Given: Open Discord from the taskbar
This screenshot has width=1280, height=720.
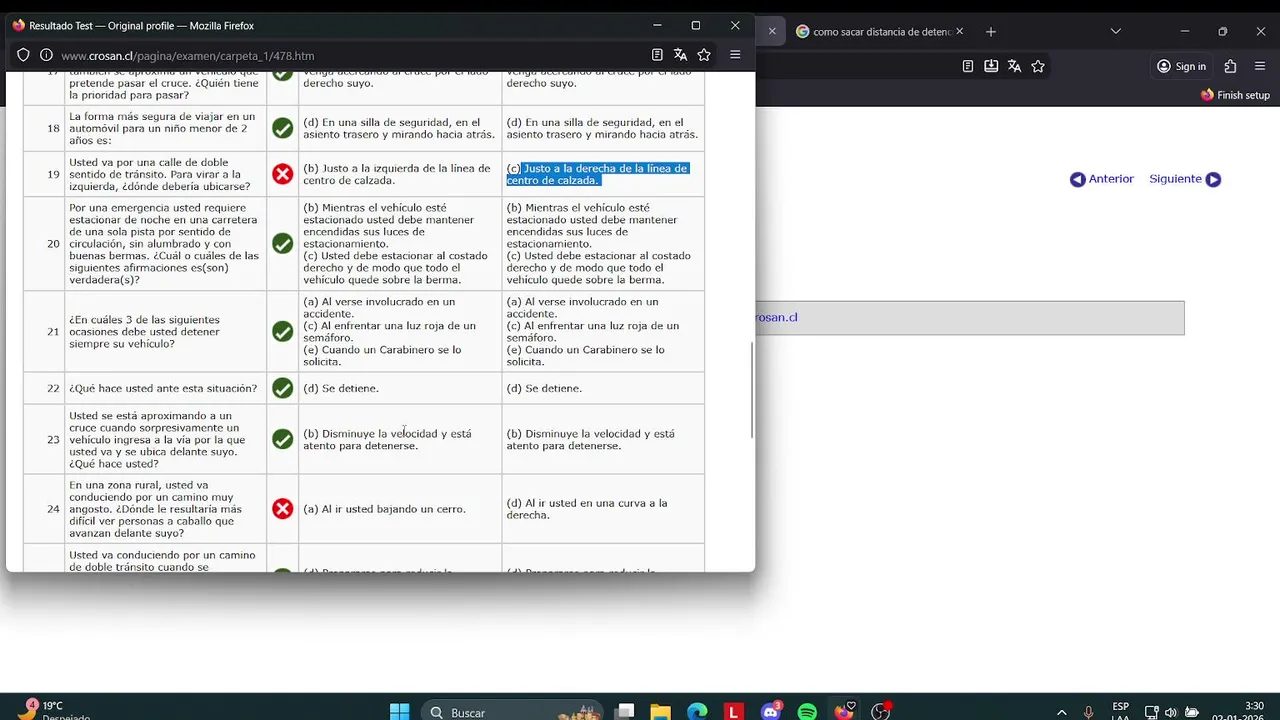Looking at the screenshot, I should pyautogui.click(x=771, y=712).
